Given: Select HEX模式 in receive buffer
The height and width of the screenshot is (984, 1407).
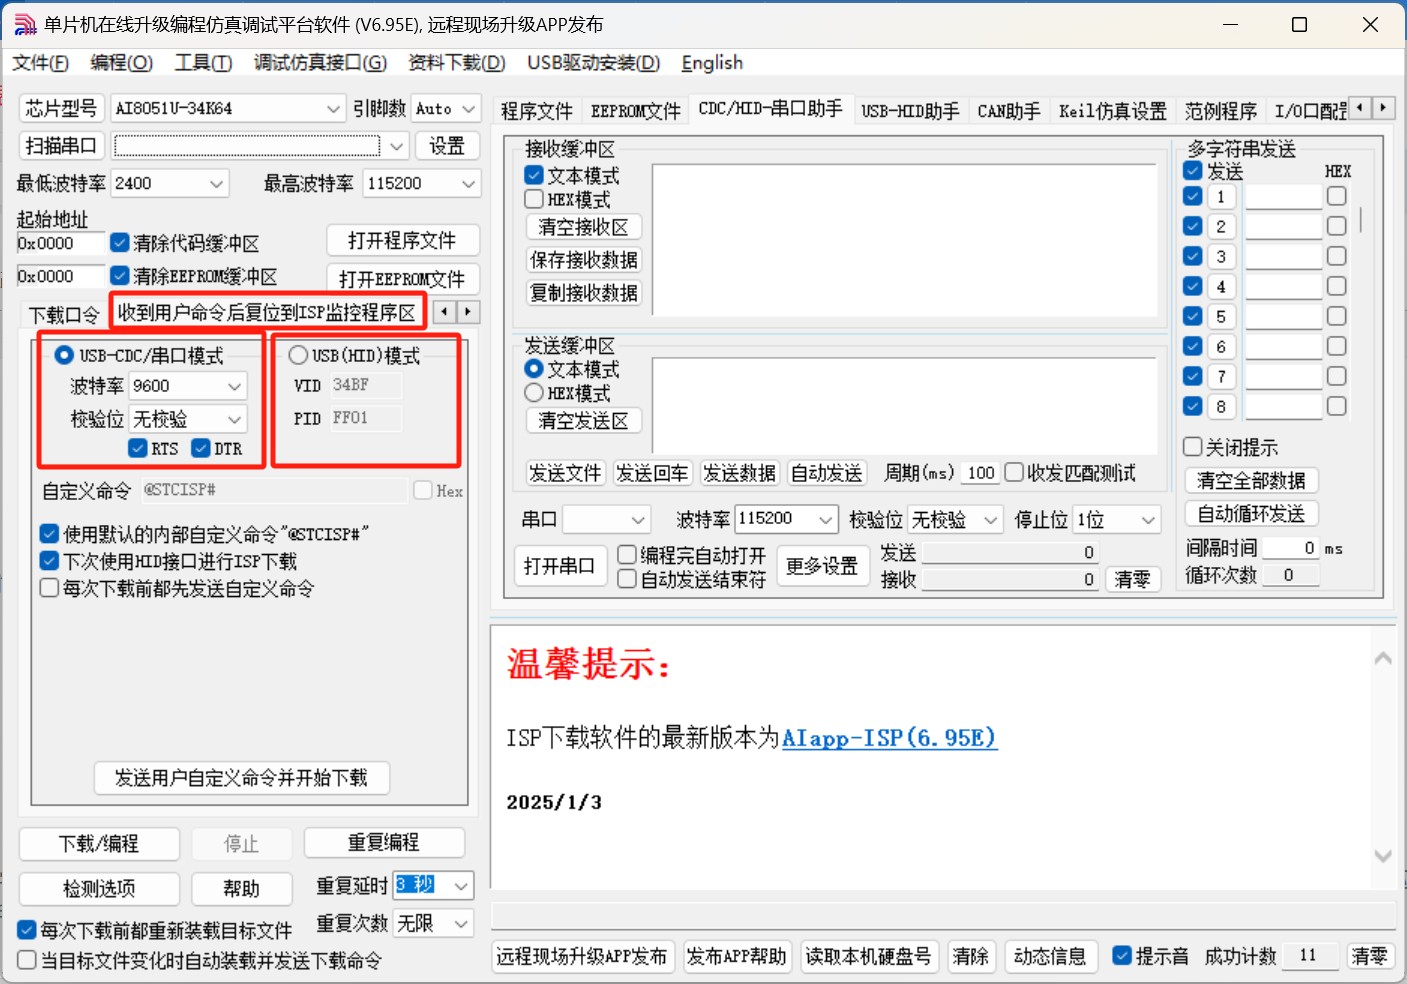Looking at the screenshot, I should (x=534, y=199).
